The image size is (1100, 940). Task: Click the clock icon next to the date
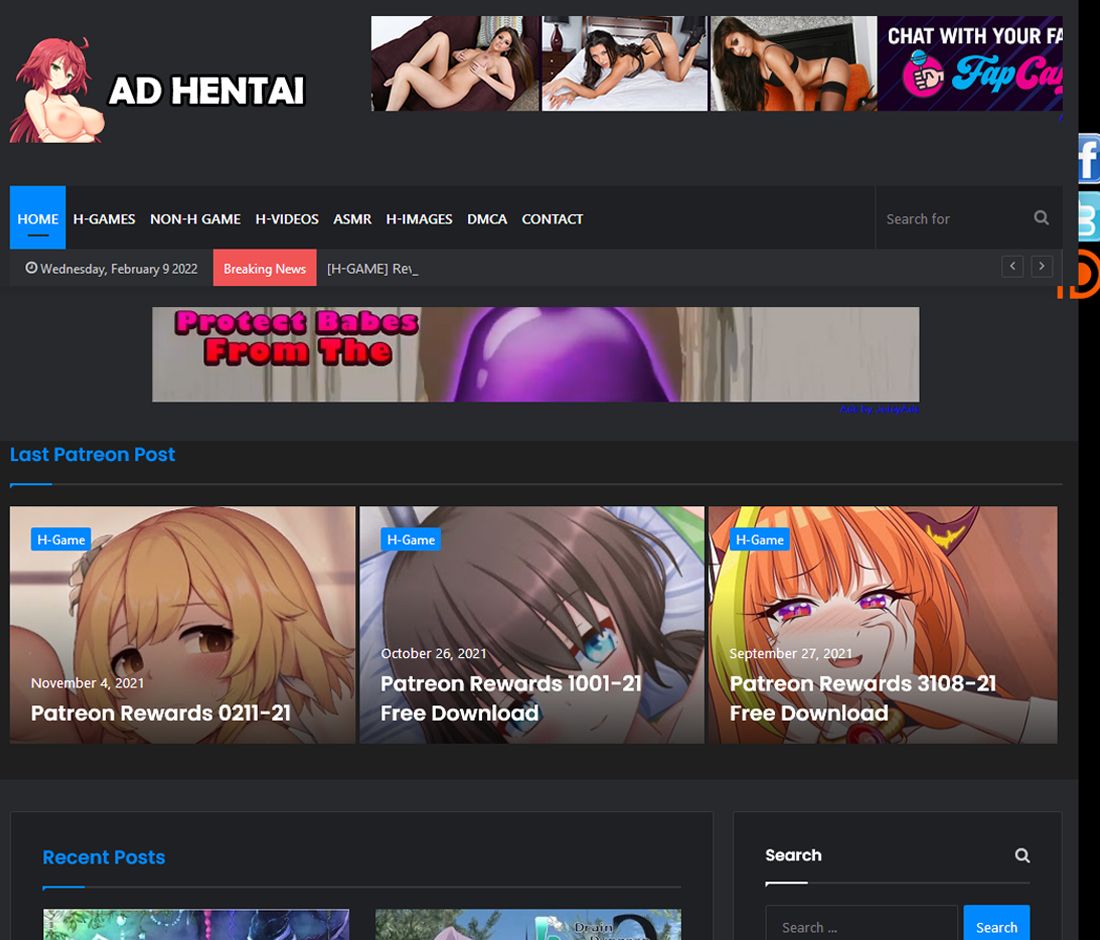pos(30,268)
